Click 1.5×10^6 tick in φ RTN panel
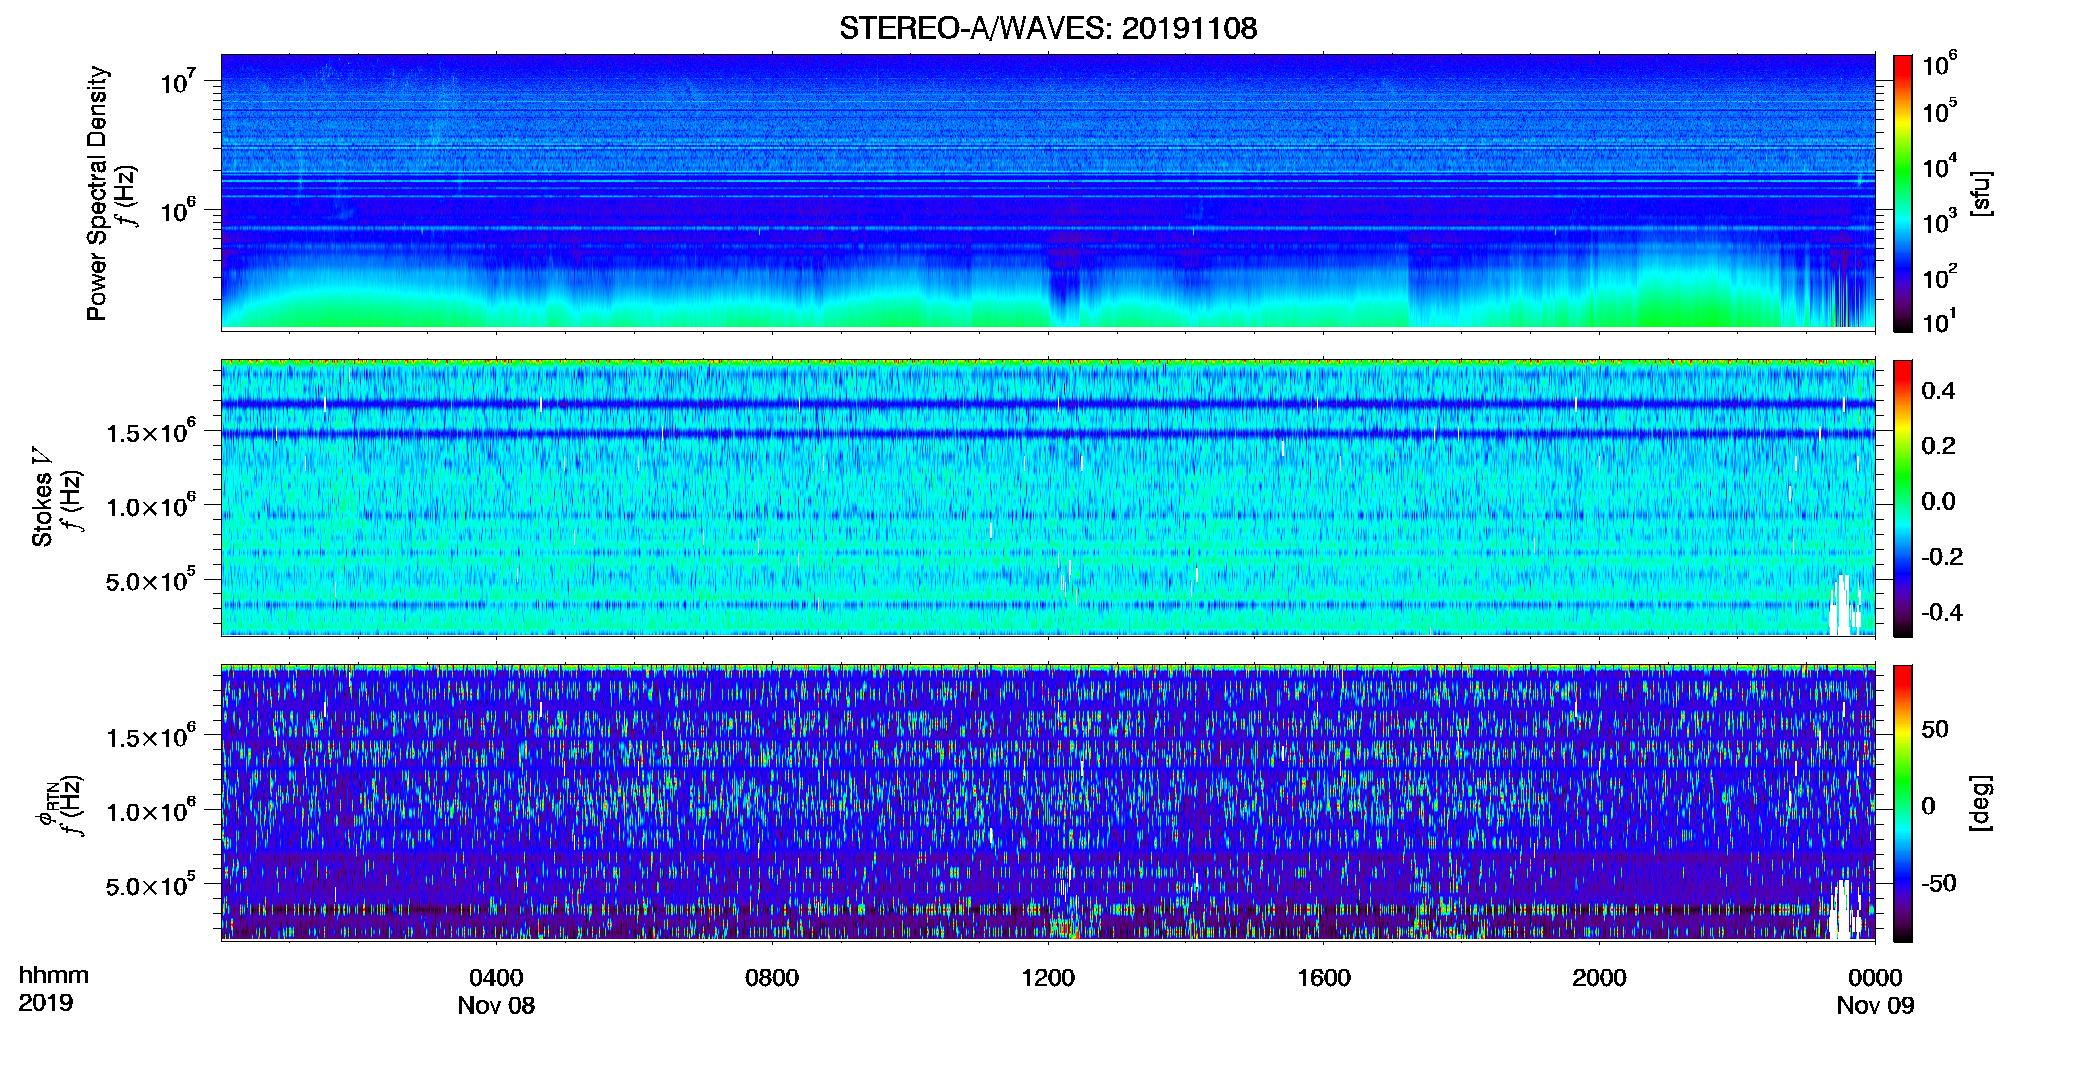2096x1080 pixels. (151, 737)
